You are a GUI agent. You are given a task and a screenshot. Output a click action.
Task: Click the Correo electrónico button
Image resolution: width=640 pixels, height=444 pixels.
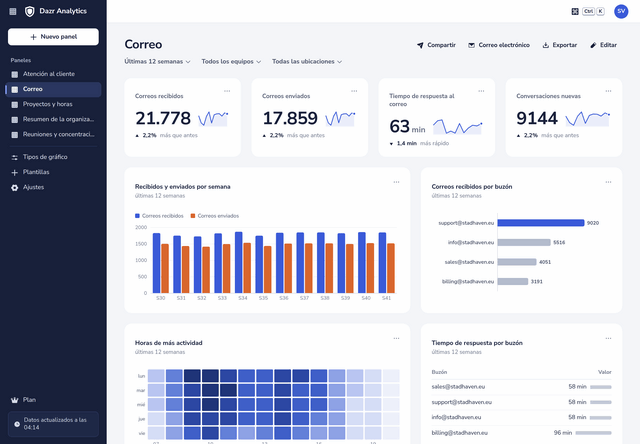(499, 45)
